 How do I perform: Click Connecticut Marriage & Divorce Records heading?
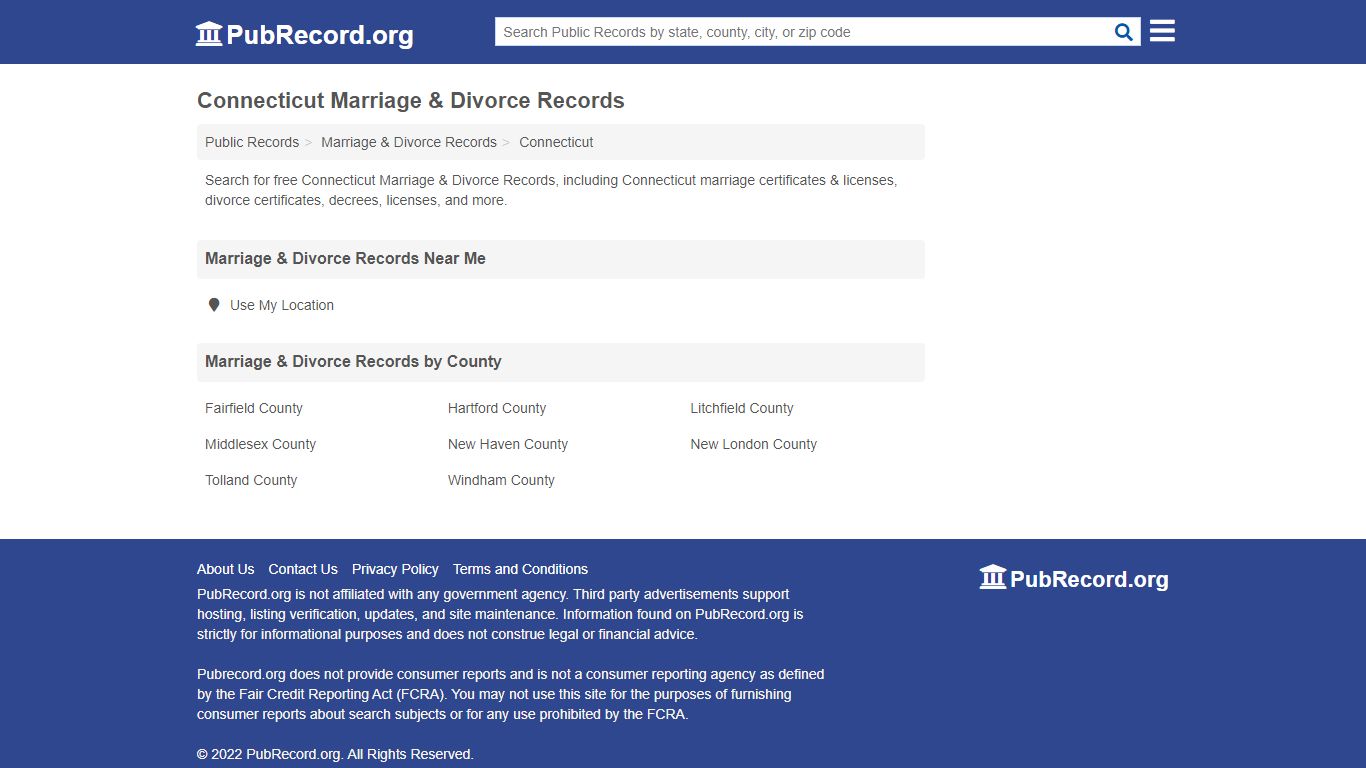[x=411, y=101]
